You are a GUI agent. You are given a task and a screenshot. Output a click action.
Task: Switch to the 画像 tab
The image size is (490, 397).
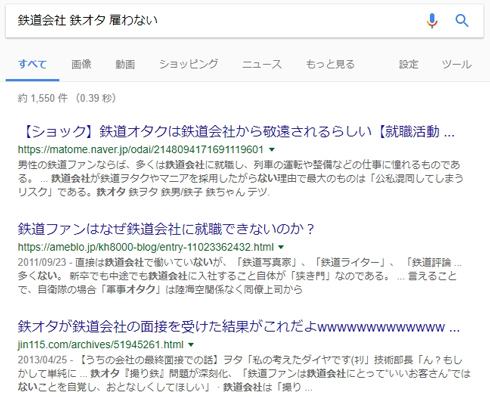81,64
